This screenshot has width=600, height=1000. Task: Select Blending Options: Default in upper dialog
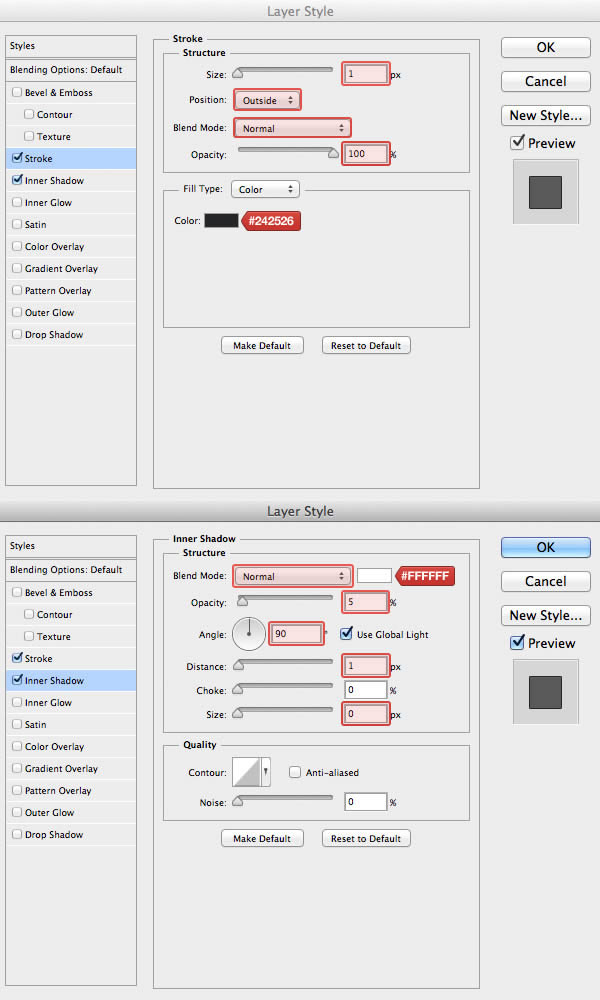pos(71,70)
